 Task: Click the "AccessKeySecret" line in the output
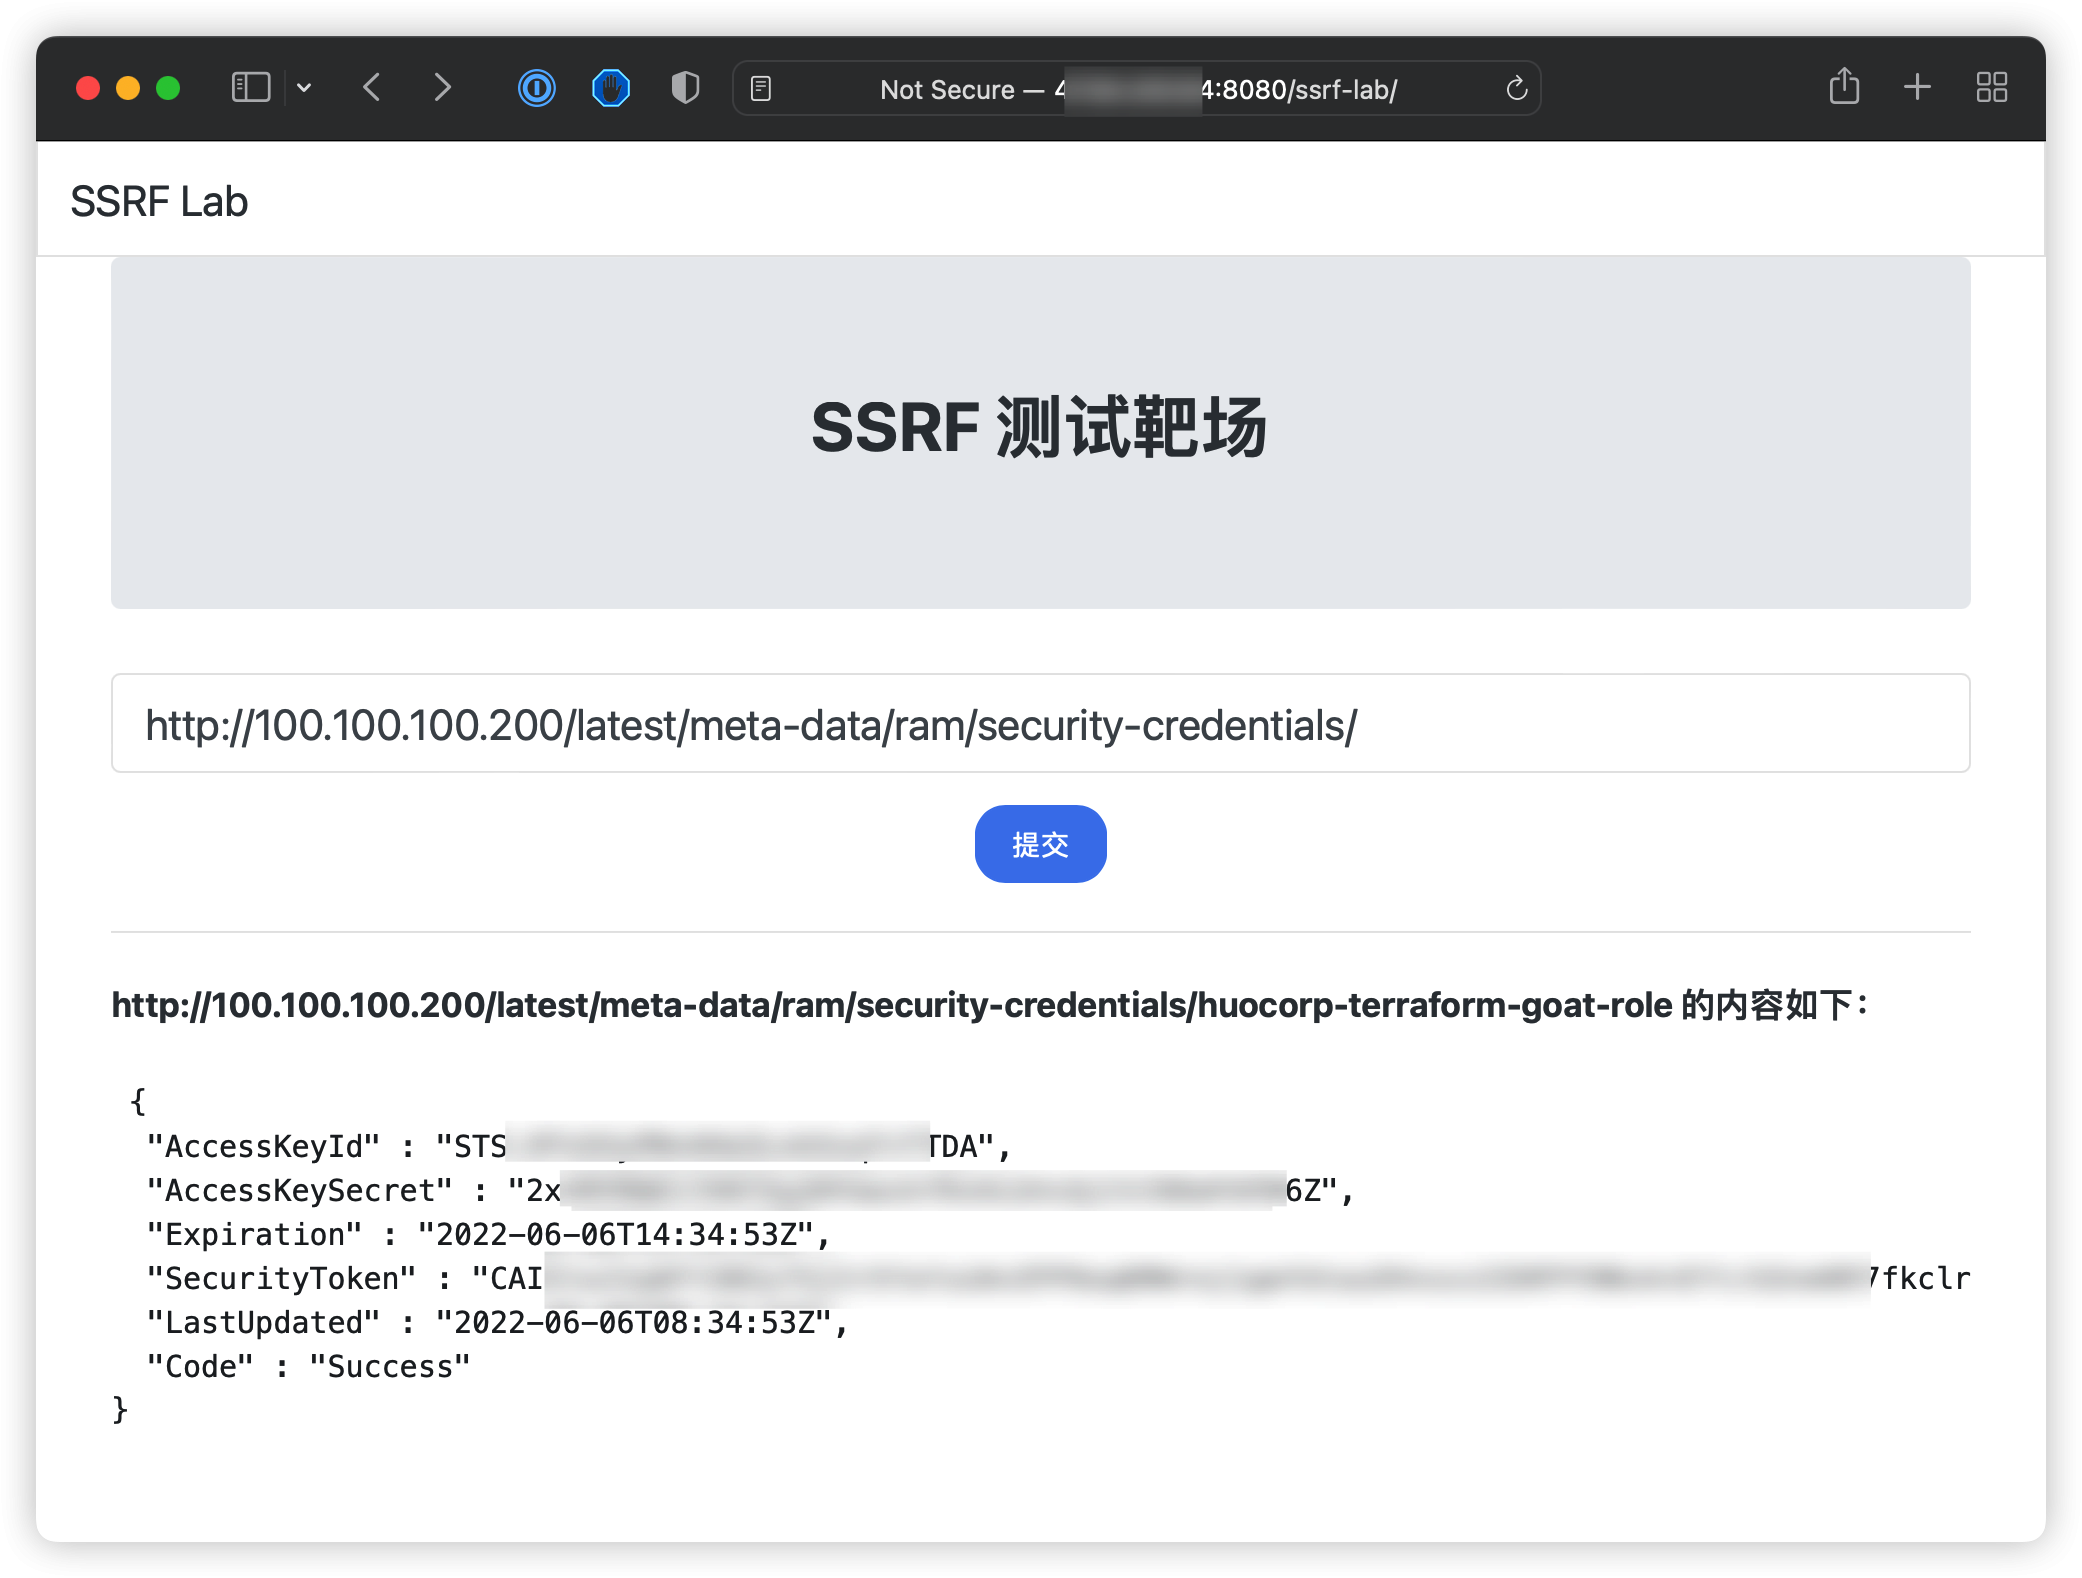coord(750,1190)
